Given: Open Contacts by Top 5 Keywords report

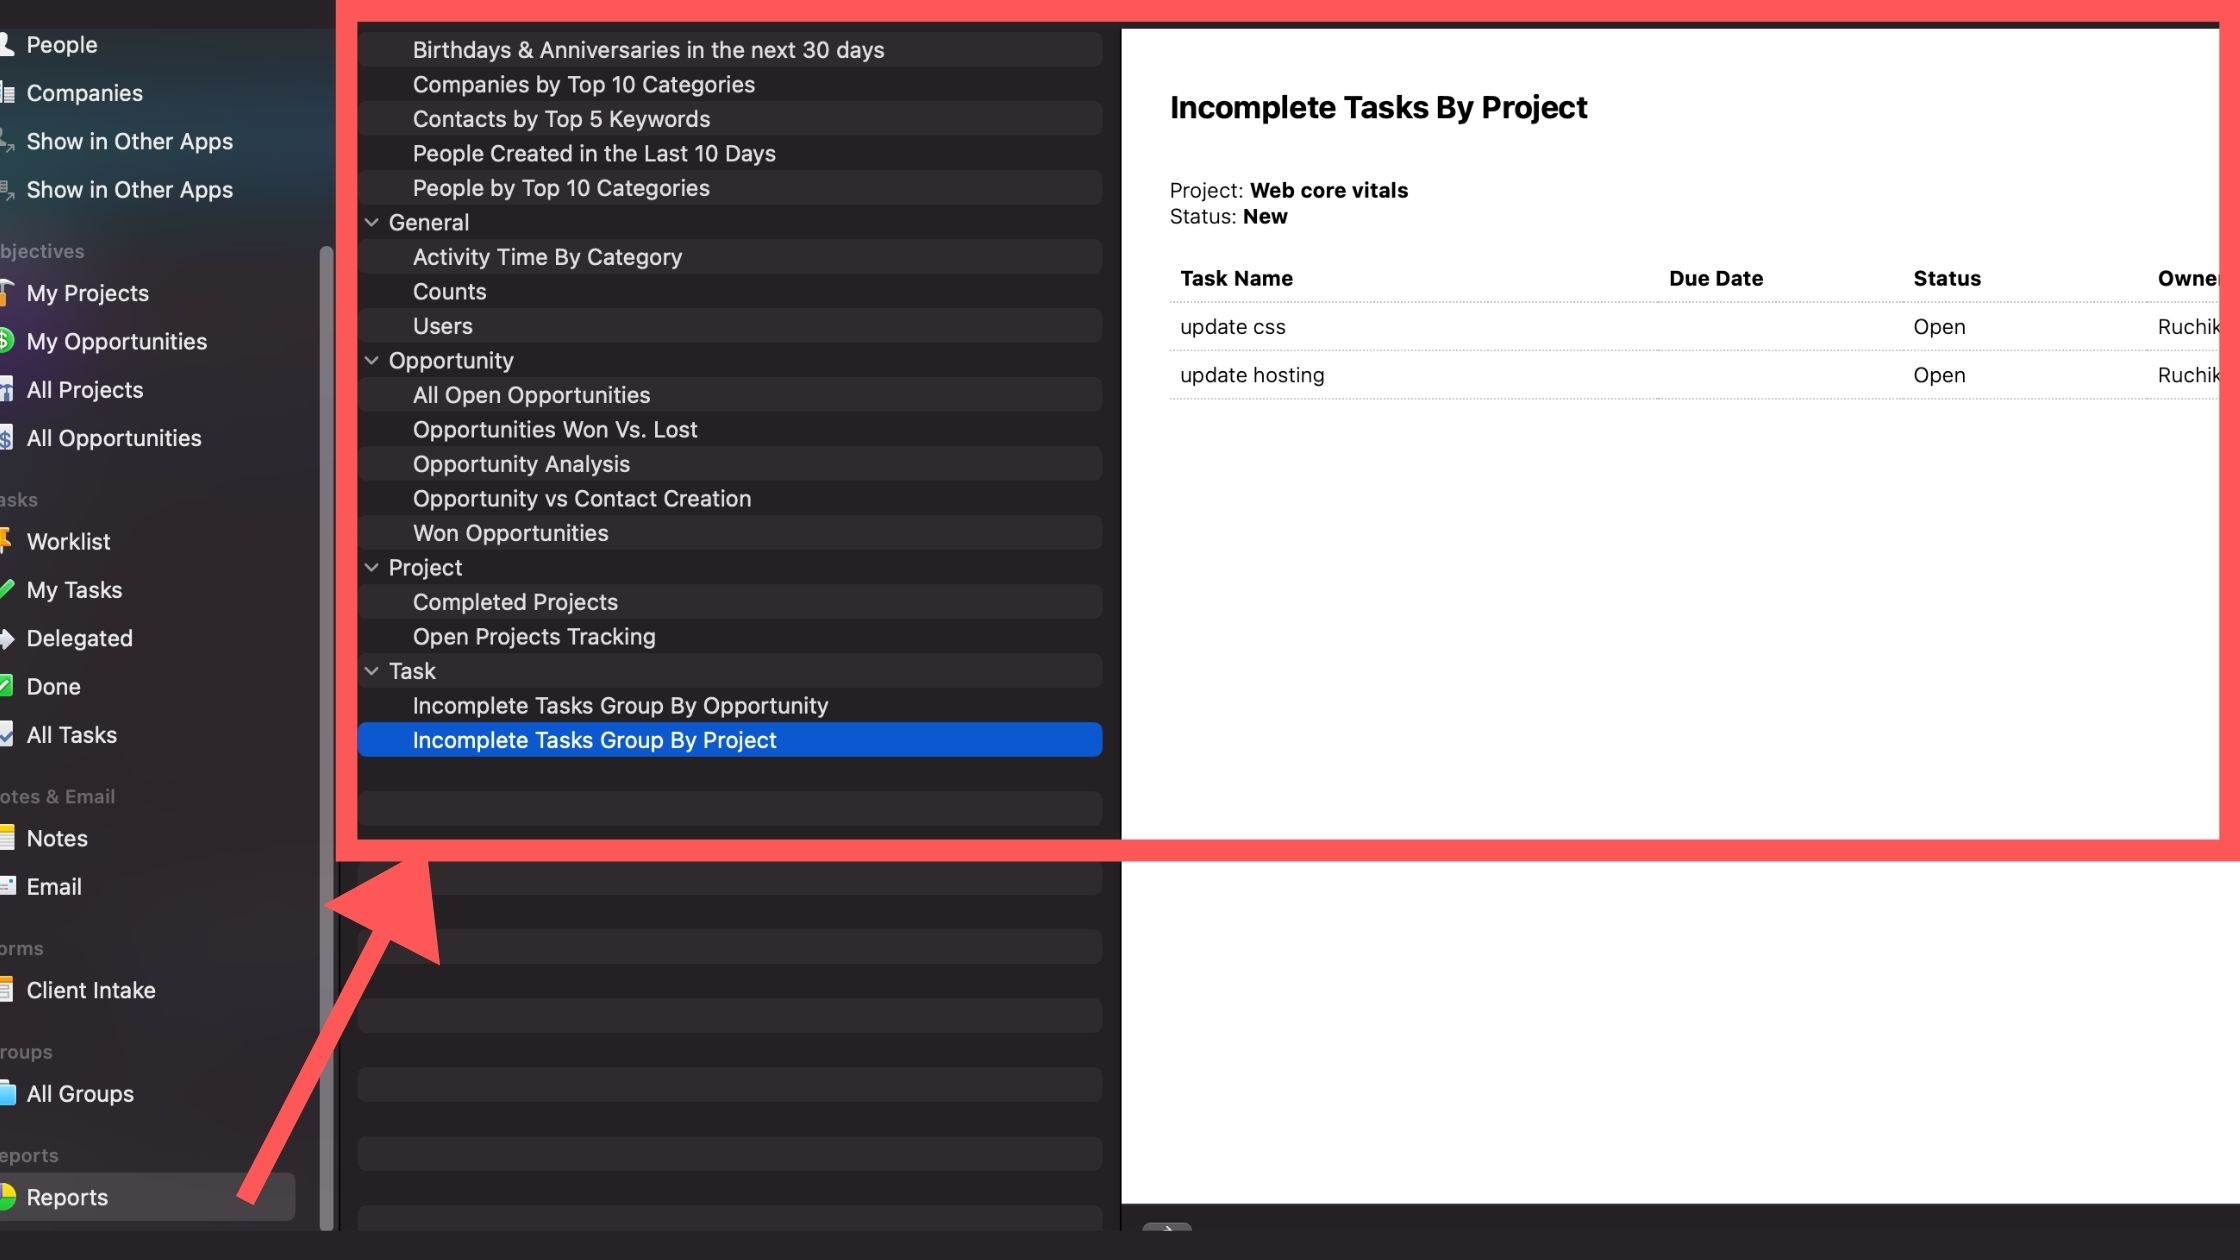Looking at the screenshot, I should coord(730,119).
